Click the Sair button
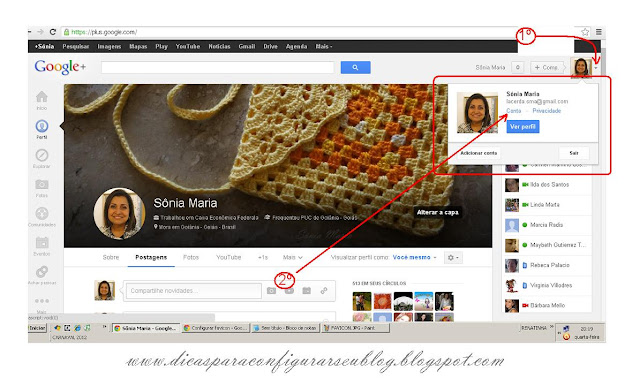 [574, 153]
